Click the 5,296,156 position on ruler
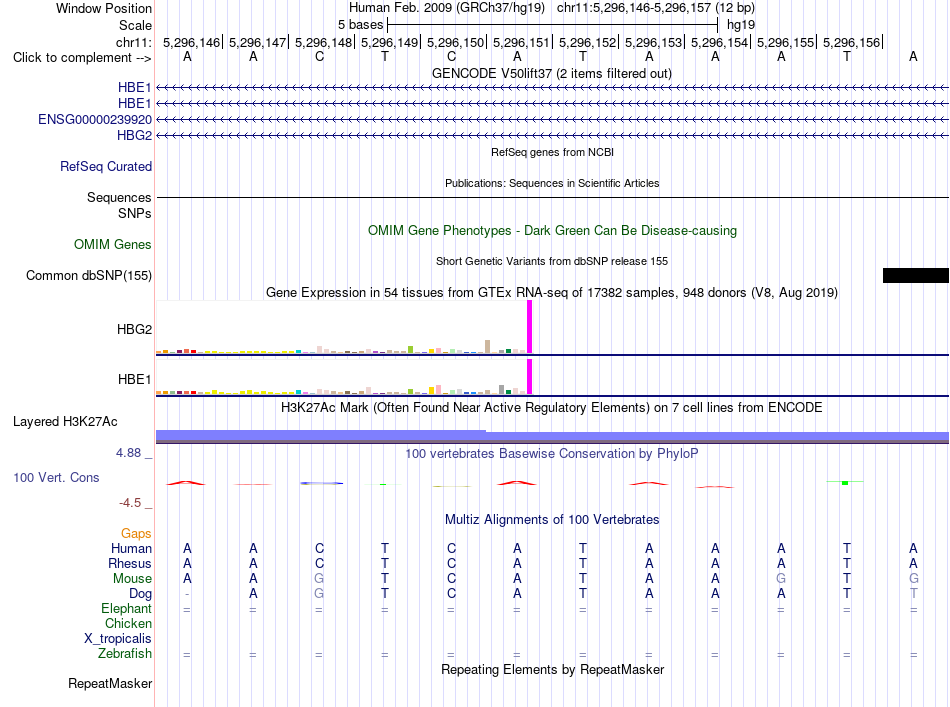The height and width of the screenshot is (707, 950). [851, 42]
